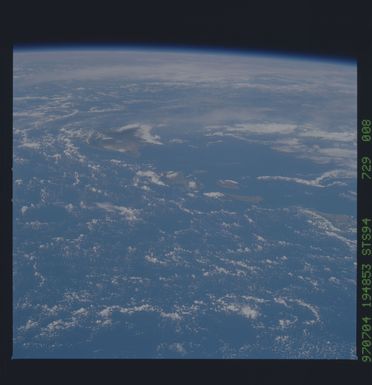The image size is (372, 385).
Task: Click the roll number "729"
Action: click(367, 168)
